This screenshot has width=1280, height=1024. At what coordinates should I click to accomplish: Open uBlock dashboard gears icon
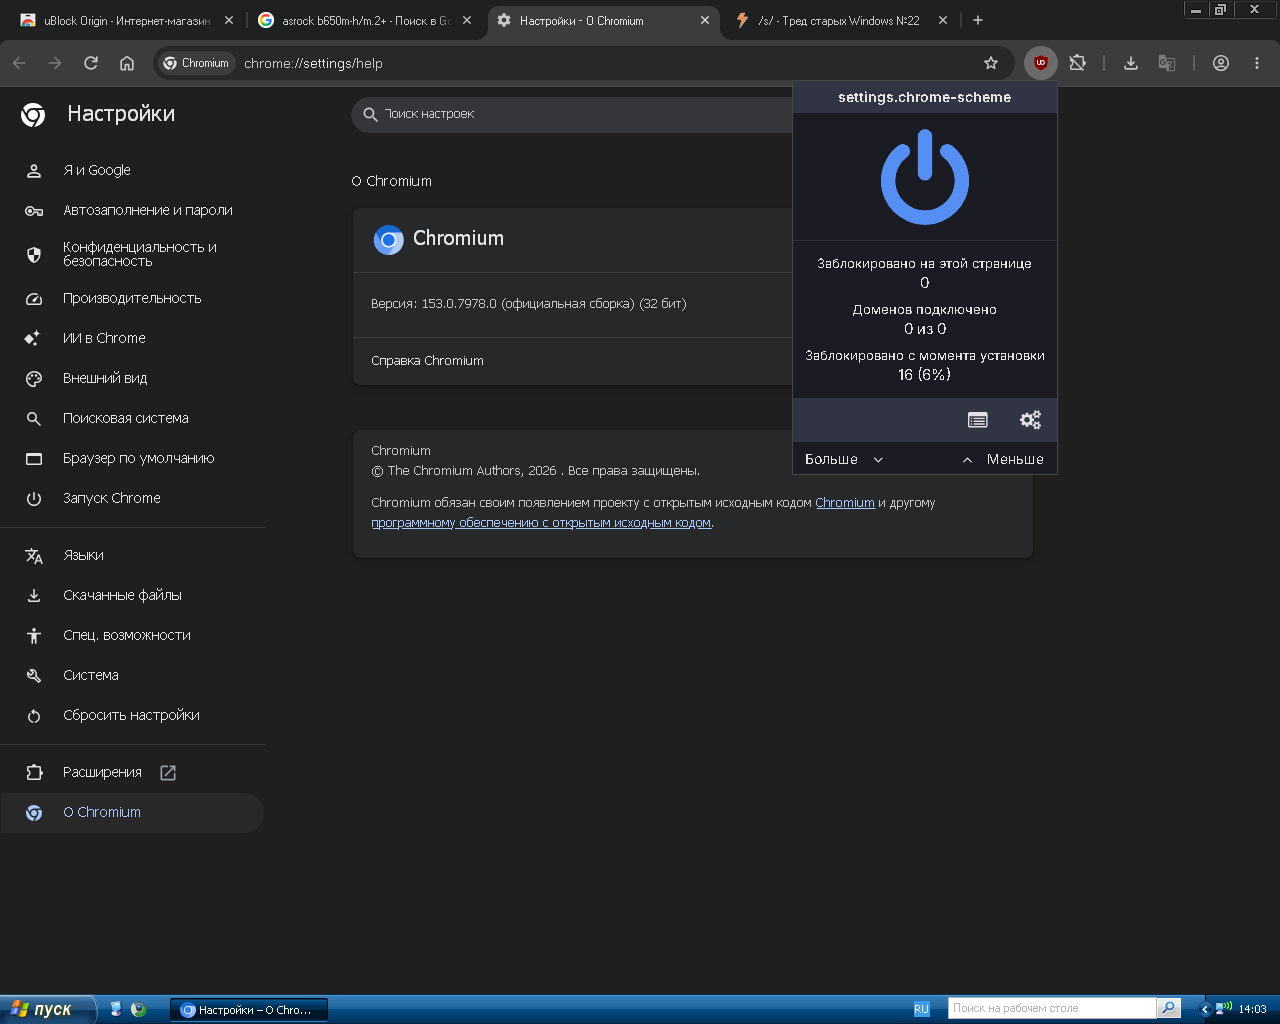(1030, 420)
